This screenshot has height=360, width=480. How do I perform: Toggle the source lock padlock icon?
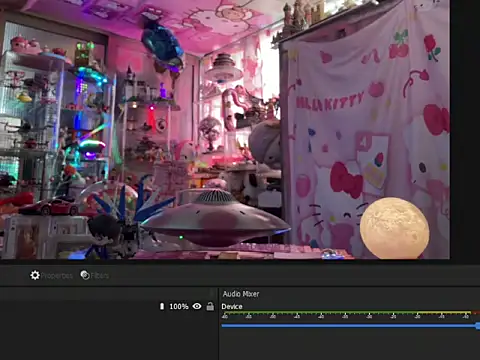(x=210, y=306)
